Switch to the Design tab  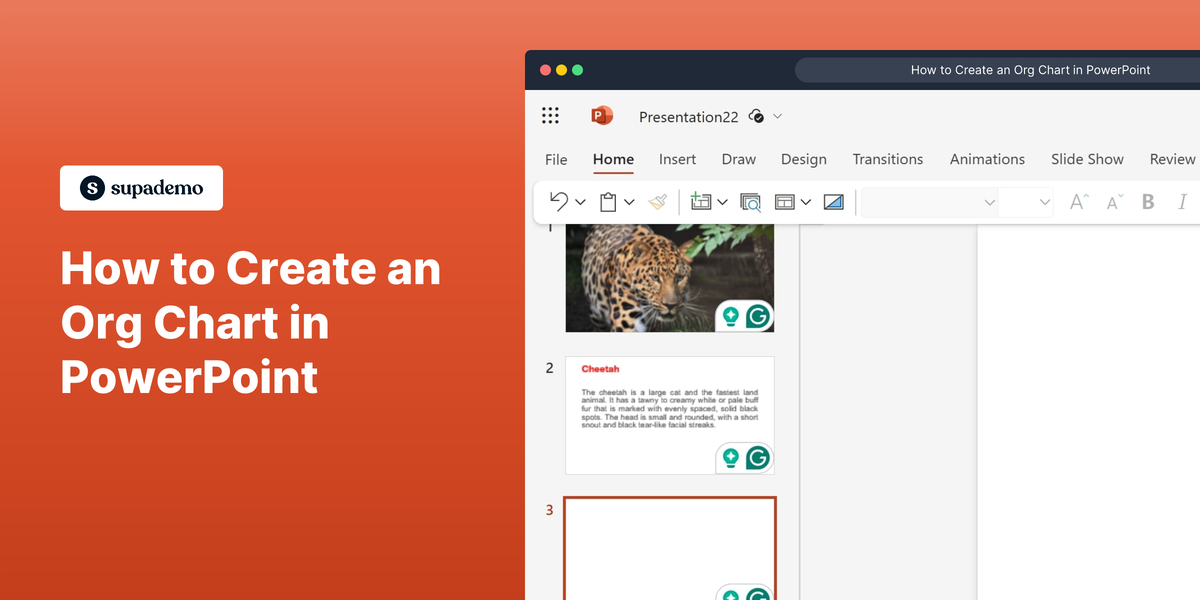[x=804, y=159]
